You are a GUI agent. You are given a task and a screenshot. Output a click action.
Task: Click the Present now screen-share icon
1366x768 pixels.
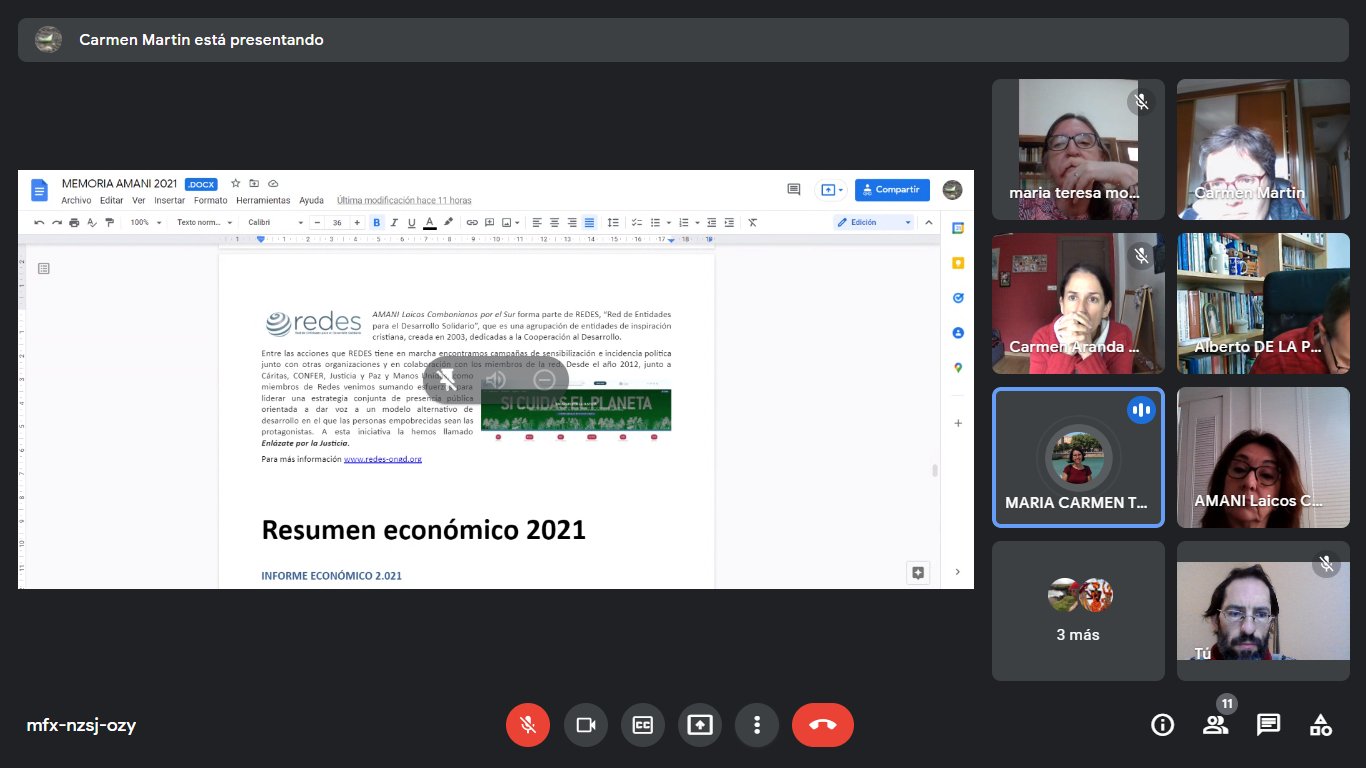pyautogui.click(x=700, y=725)
